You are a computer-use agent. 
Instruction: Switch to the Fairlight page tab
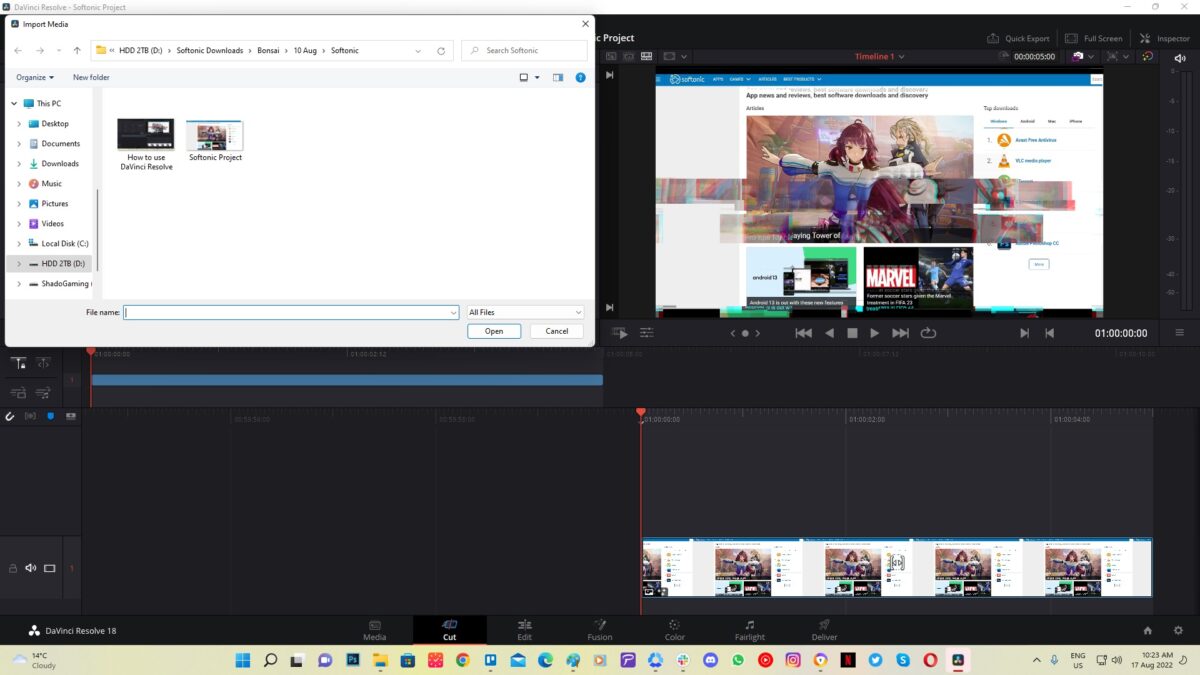[750, 629]
